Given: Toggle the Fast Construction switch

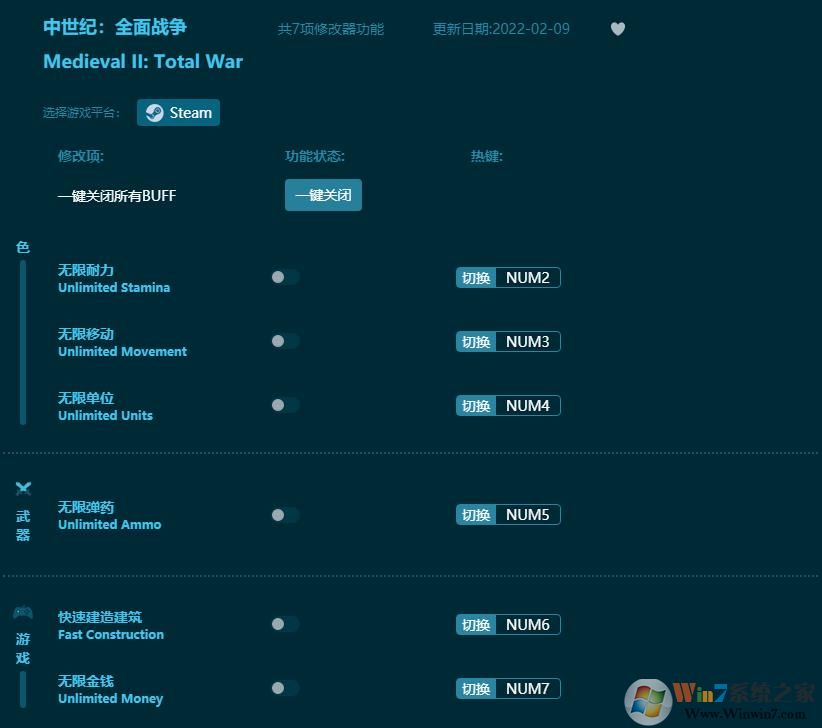Looking at the screenshot, I should (284, 625).
